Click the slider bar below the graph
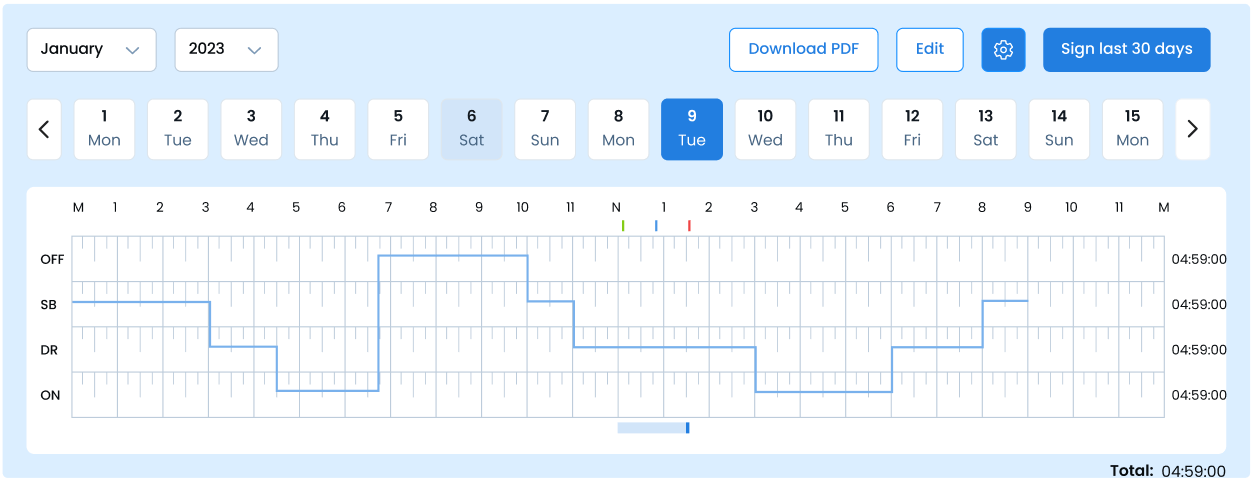The height and width of the screenshot is (484, 1253). [x=653, y=428]
